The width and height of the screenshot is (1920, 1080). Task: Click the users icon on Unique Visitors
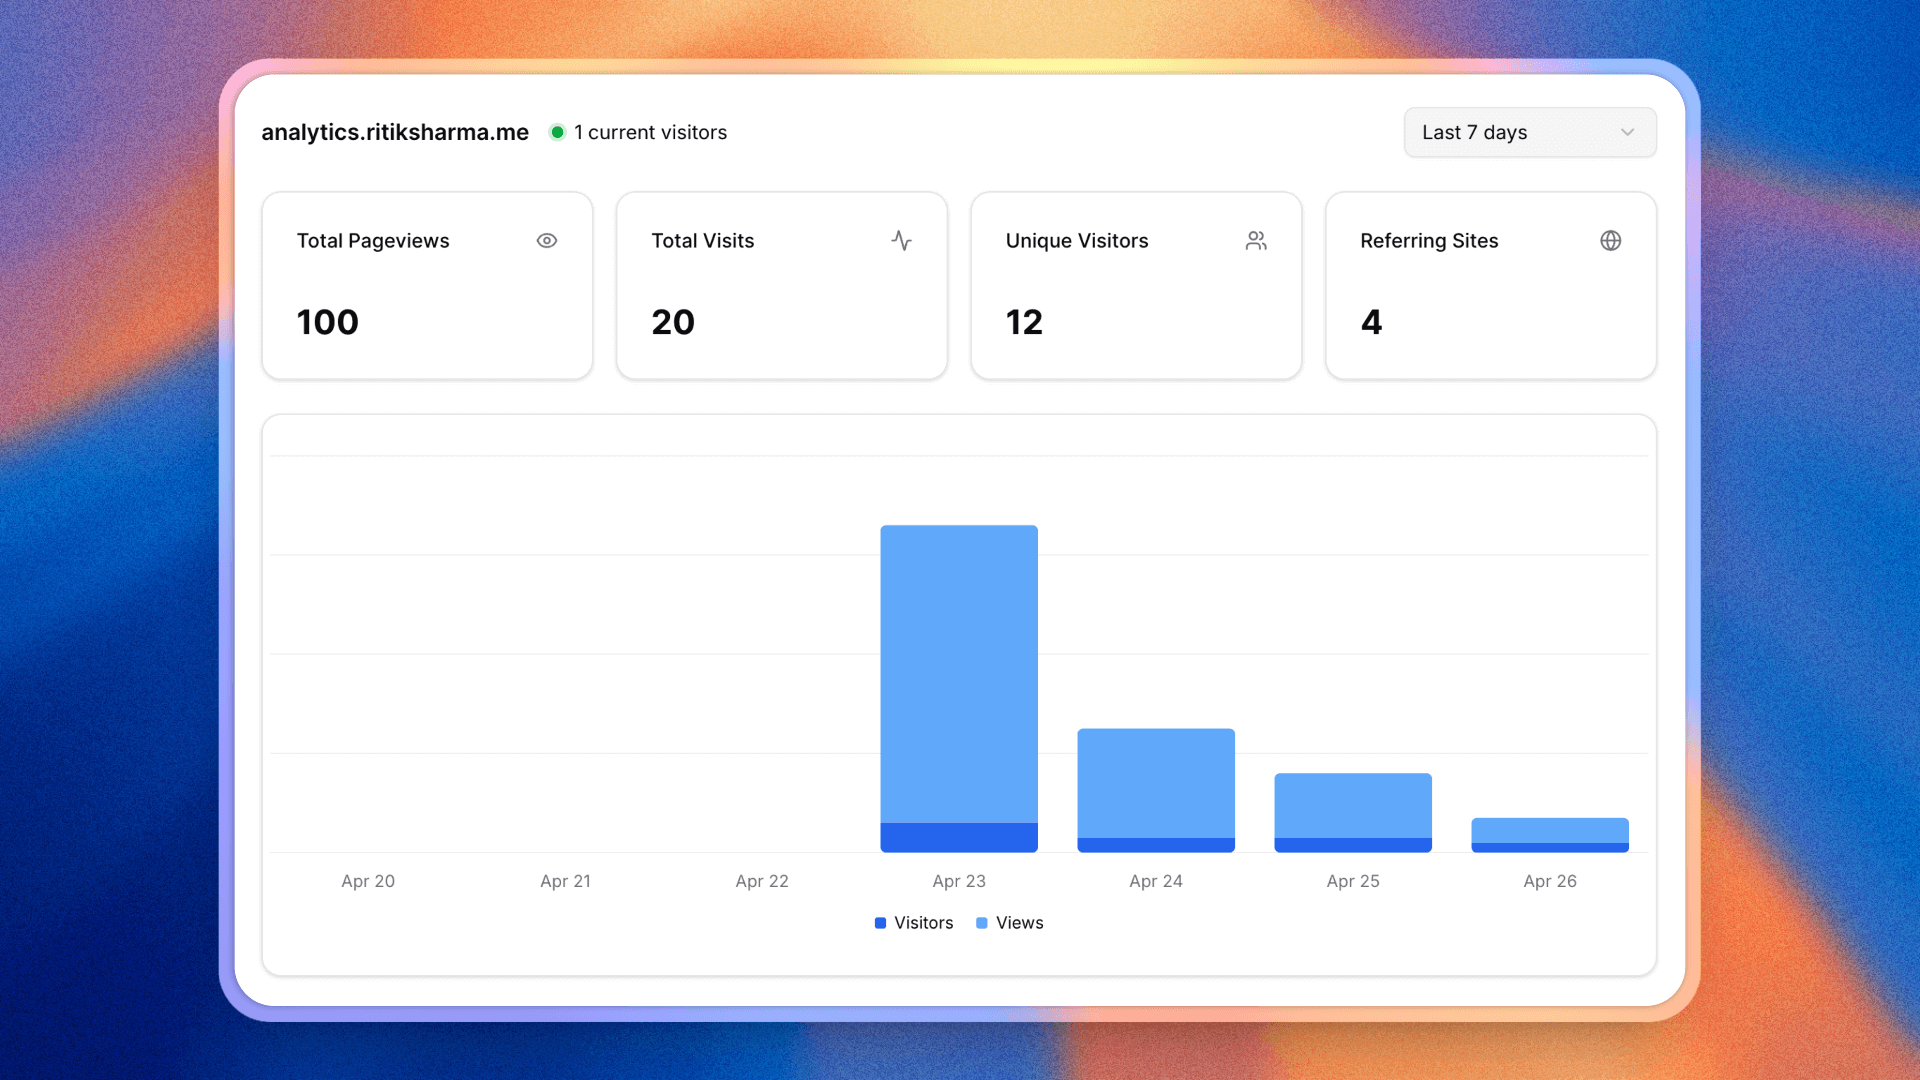pos(1256,241)
